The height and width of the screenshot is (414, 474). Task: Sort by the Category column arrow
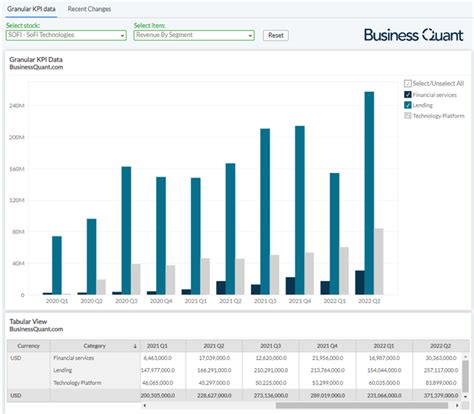[x=135, y=346]
